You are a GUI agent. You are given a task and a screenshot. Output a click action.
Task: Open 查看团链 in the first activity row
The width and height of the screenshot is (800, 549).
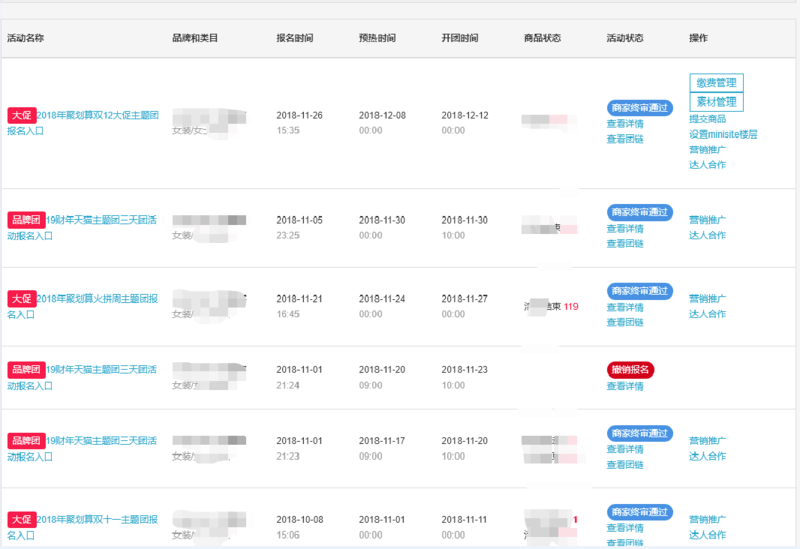(x=625, y=139)
